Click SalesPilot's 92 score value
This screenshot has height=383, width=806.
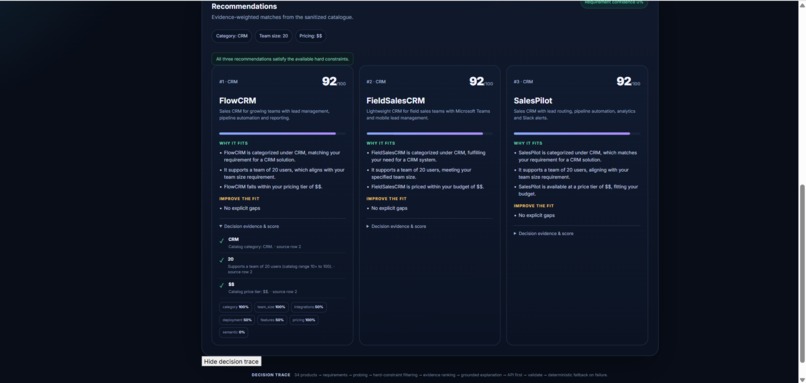pos(624,81)
